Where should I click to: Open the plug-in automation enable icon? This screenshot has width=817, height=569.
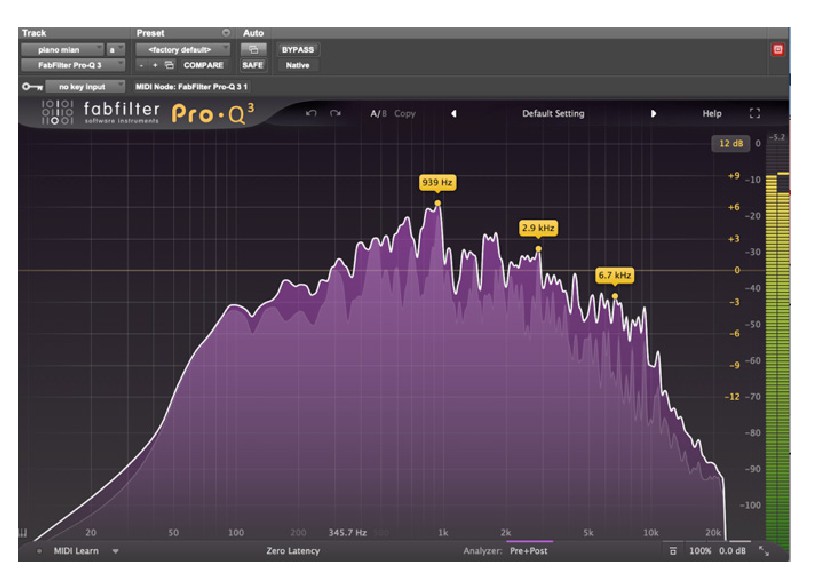click(253, 50)
